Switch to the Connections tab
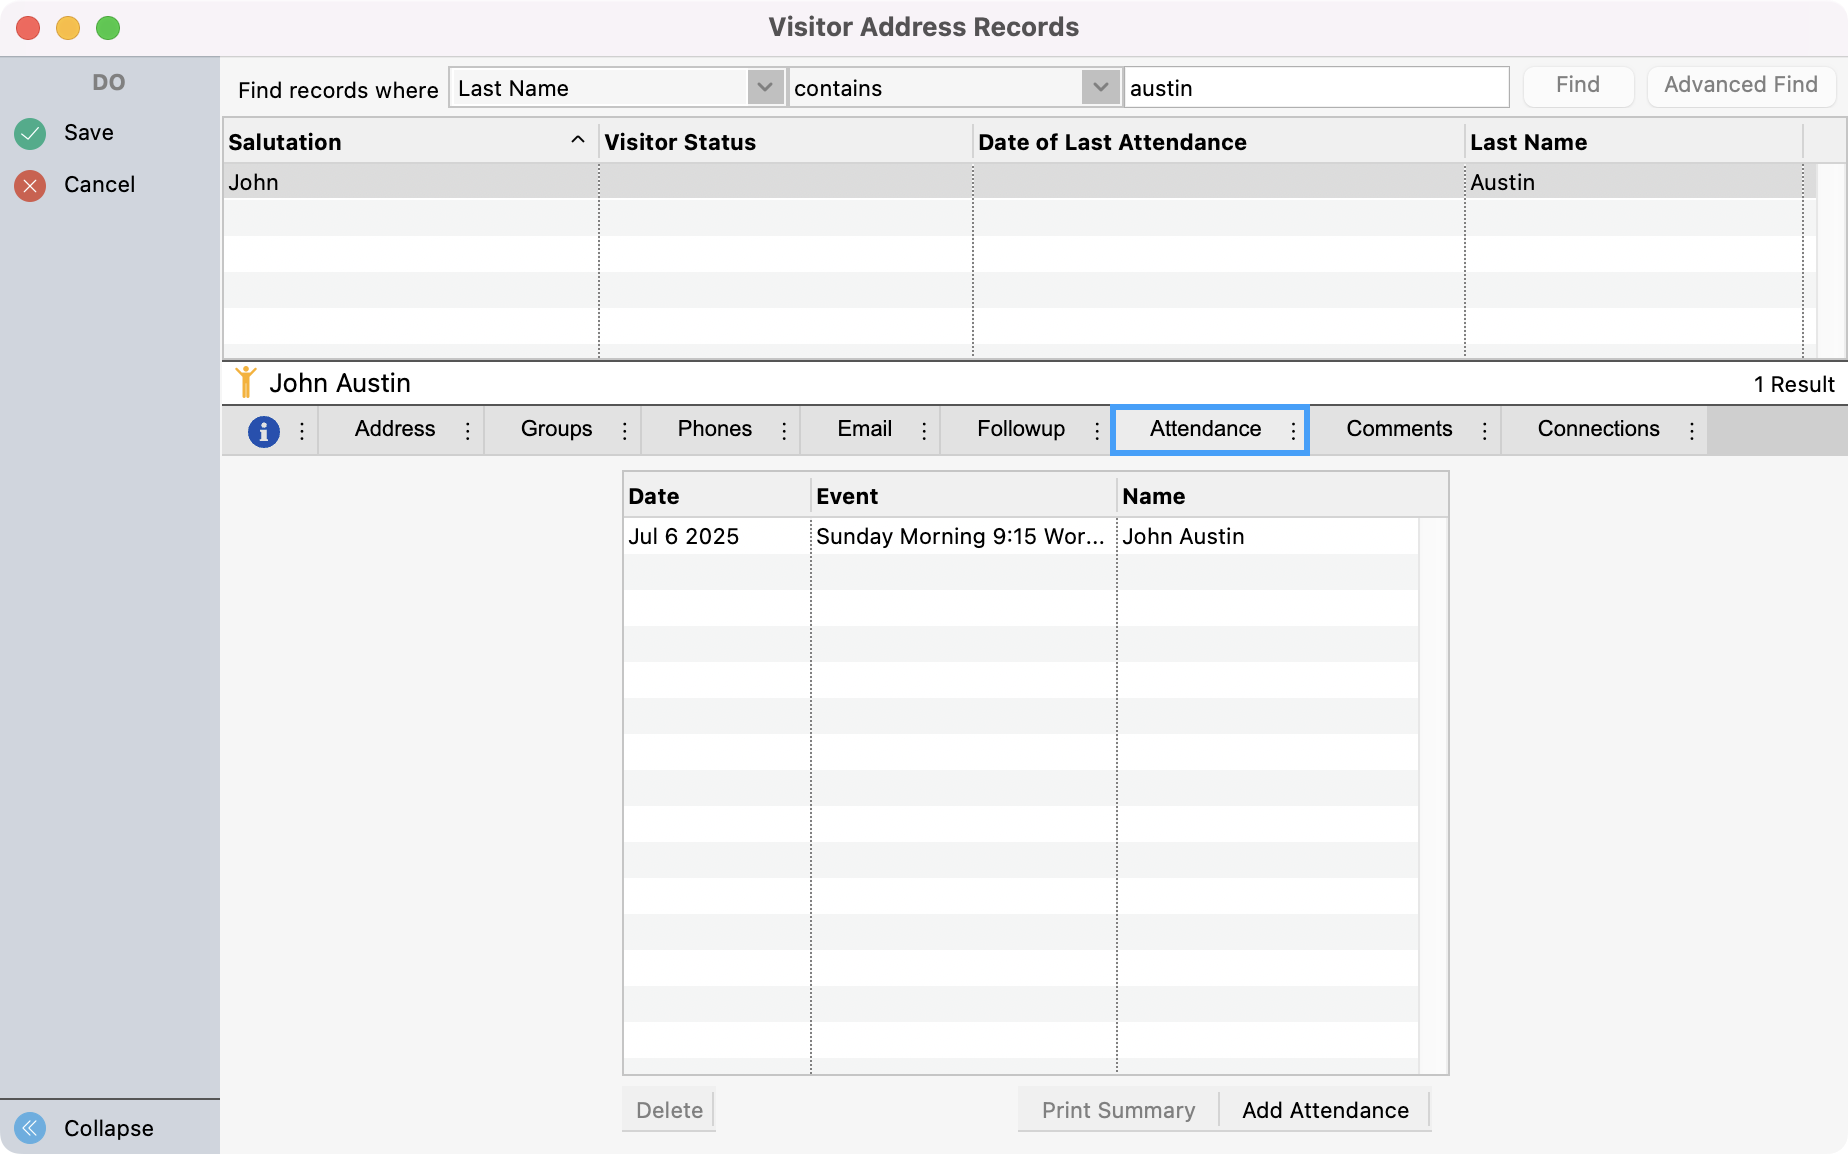The image size is (1848, 1154). click(x=1598, y=429)
